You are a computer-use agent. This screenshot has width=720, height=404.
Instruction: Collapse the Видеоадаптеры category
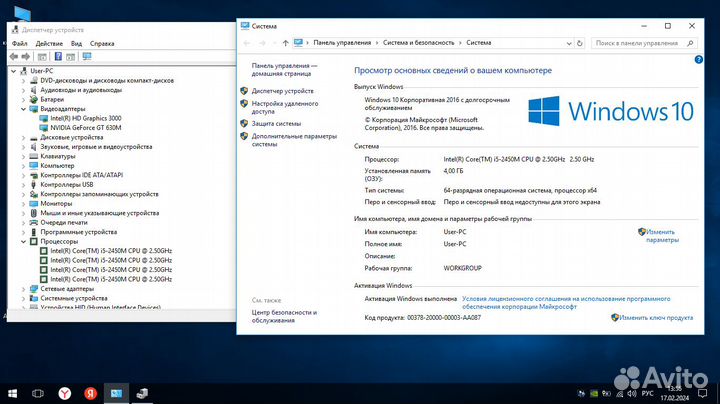[x=23, y=109]
